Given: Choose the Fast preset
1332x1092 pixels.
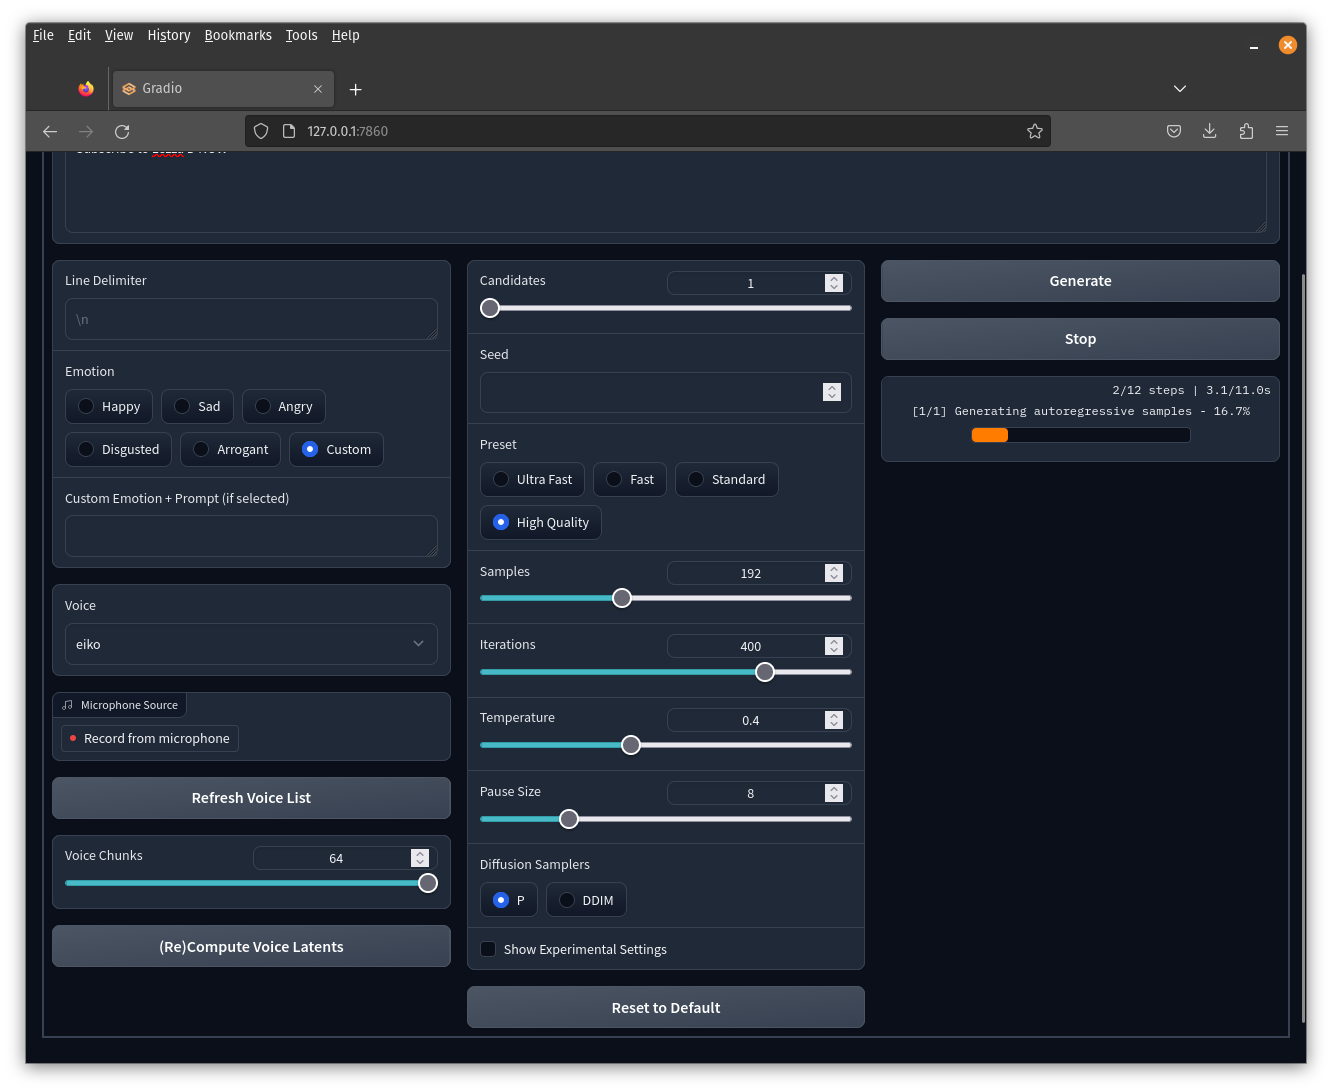Looking at the screenshot, I should click(629, 479).
